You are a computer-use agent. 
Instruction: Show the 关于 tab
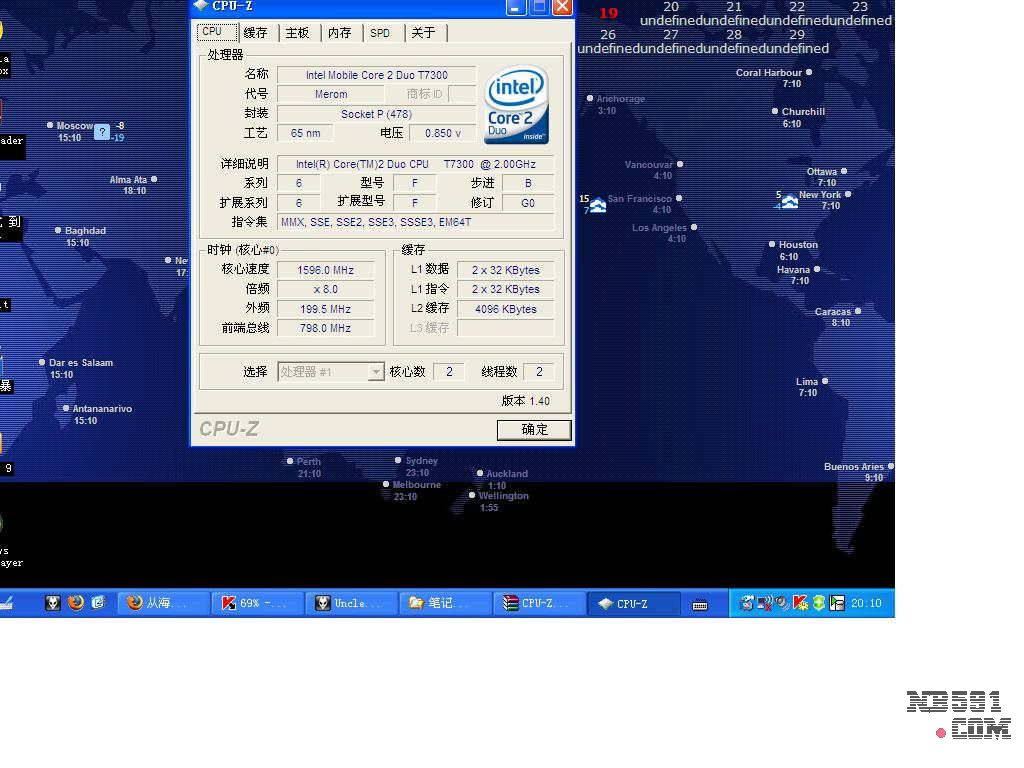coord(423,33)
